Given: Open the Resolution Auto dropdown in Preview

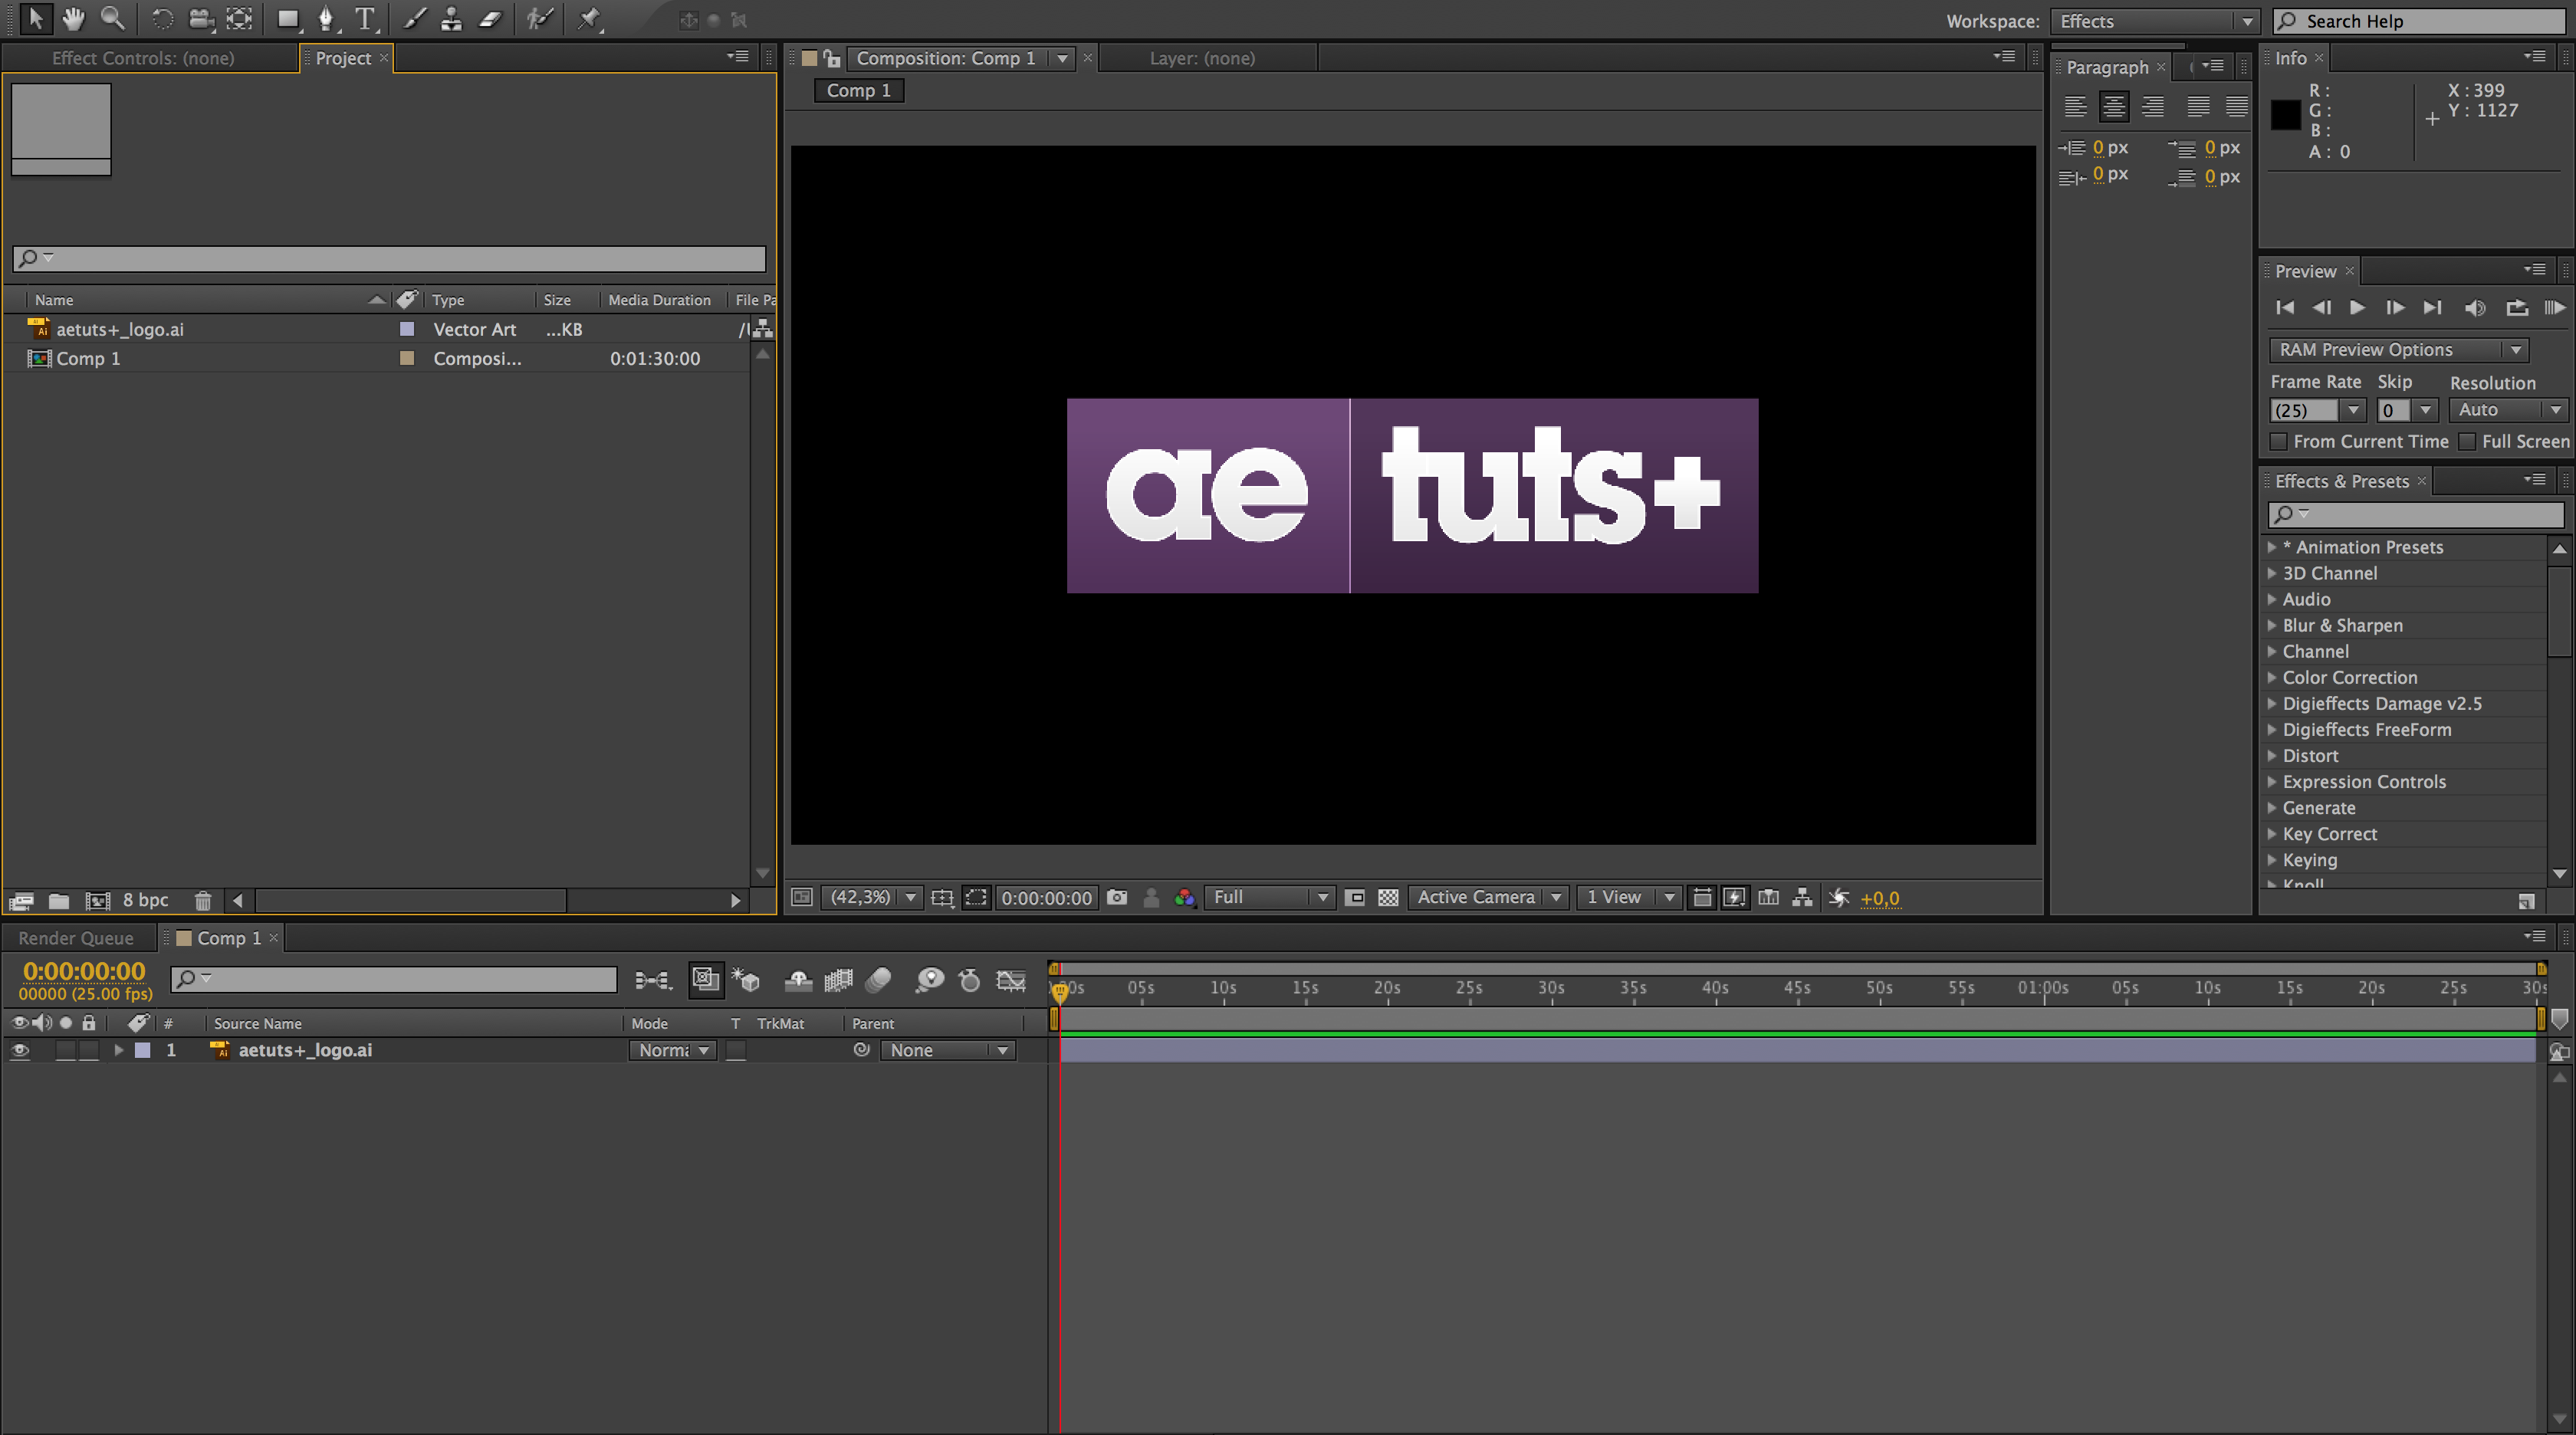Looking at the screenshot, I should coord(2508,410).
